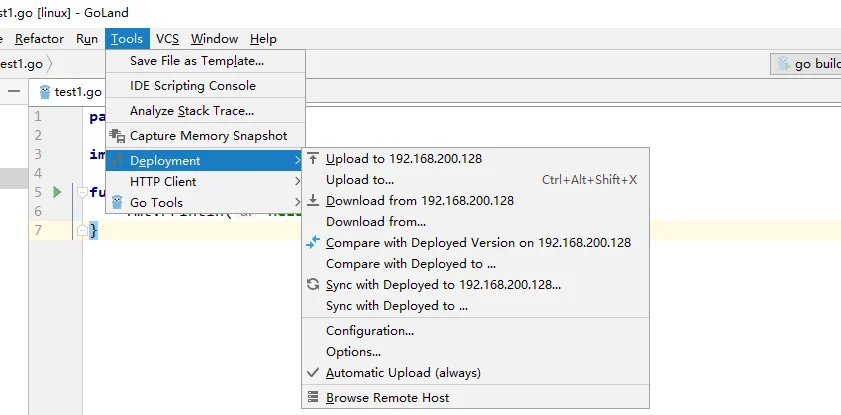This screenshot has height=415, width=841.
Task: Click the Browse Remote Host server icon
Action: tap(313, 397)
